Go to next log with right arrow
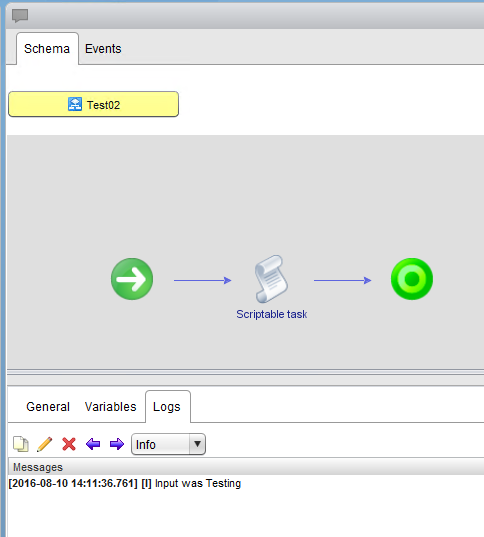 117,444
